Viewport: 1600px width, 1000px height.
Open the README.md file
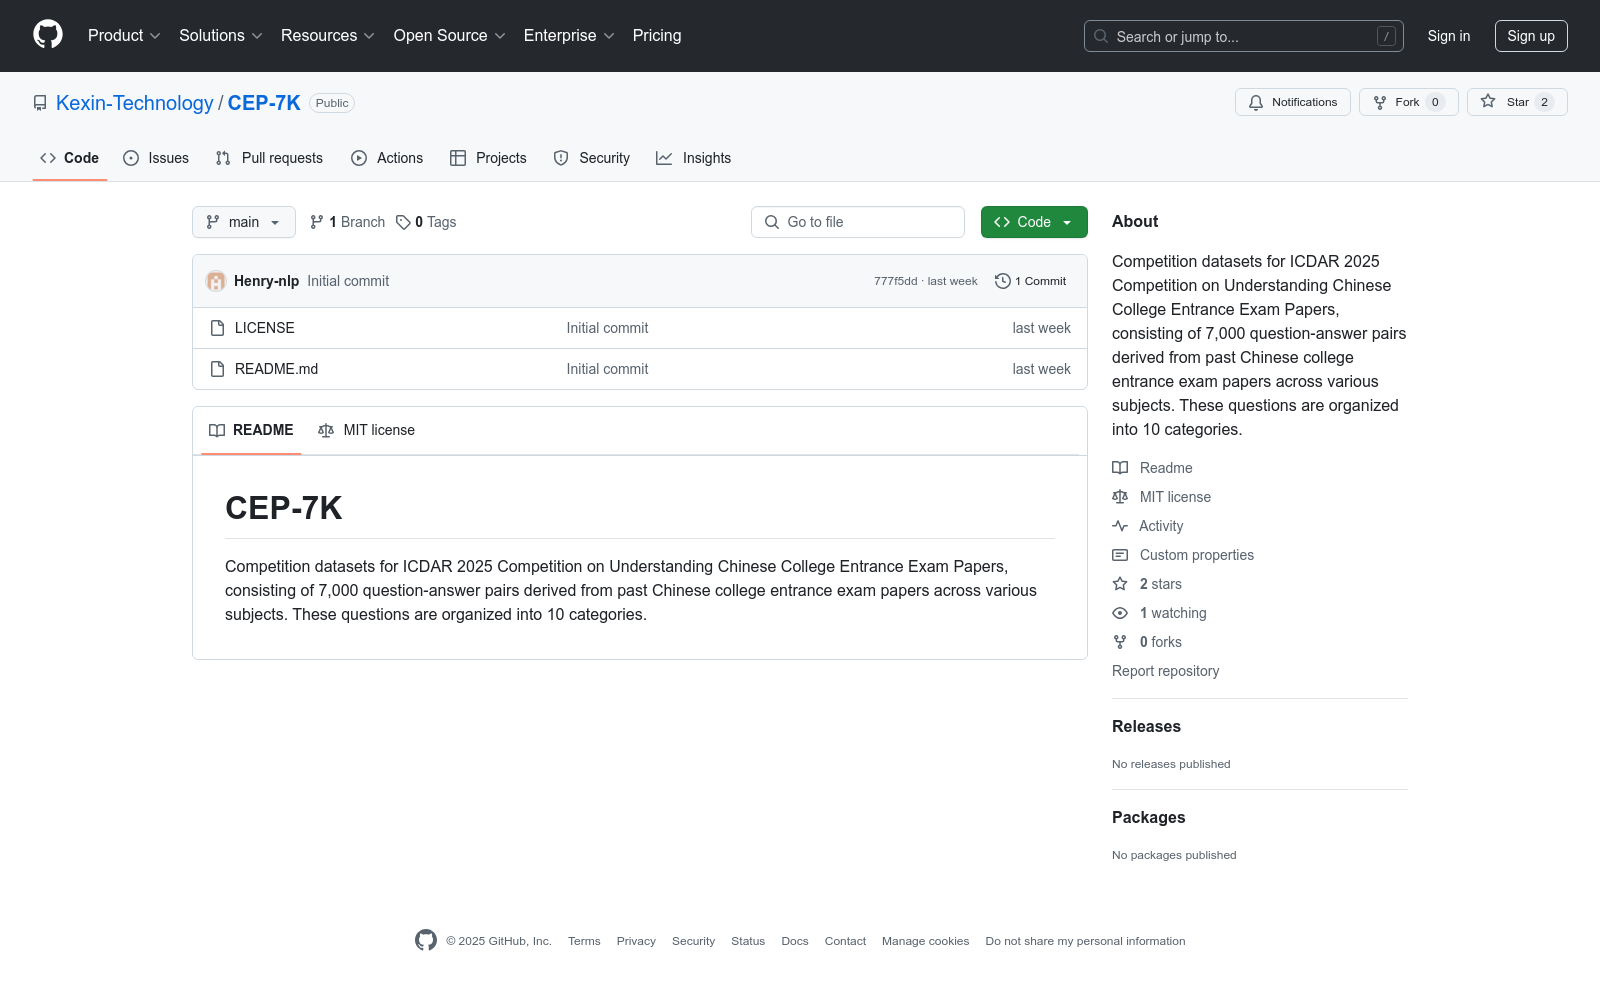(x=277, y=369)
